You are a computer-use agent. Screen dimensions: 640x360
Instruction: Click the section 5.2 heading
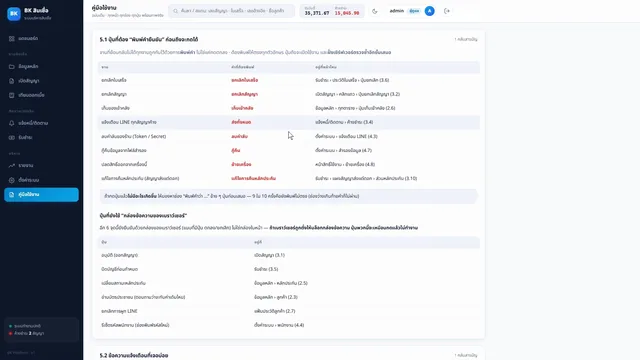(134, 356)
